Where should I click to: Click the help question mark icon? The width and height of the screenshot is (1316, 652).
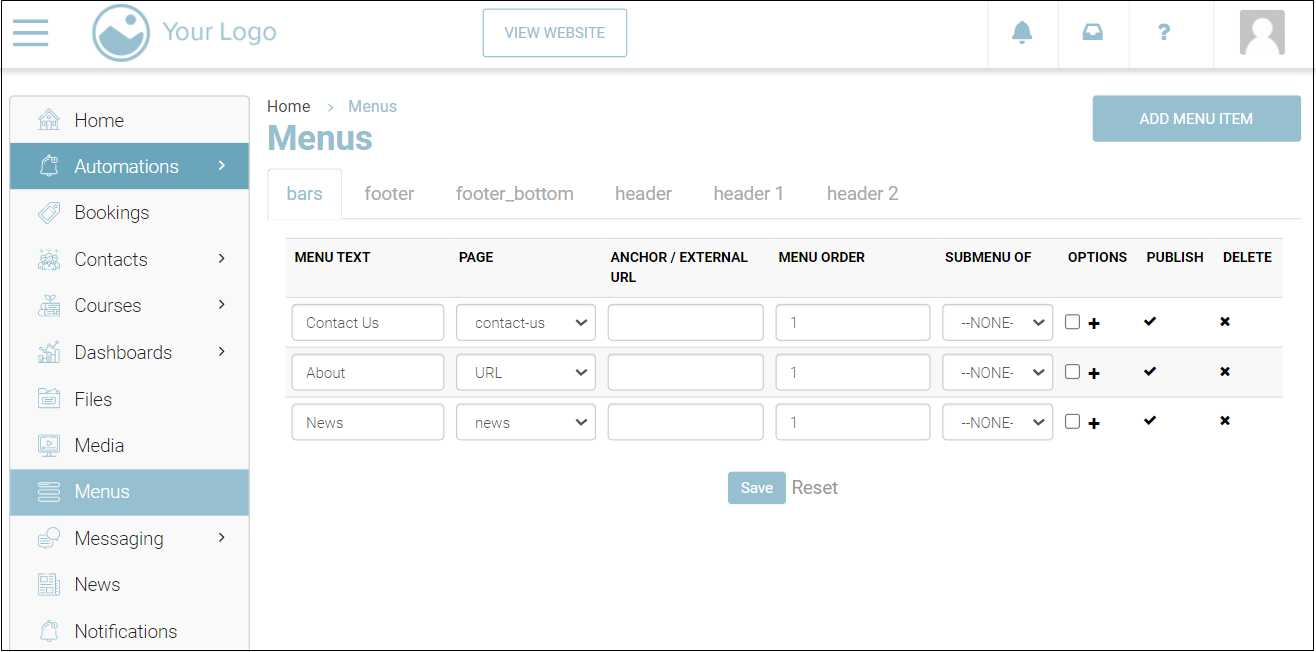pyautogui.click(x=1164, y=33)
